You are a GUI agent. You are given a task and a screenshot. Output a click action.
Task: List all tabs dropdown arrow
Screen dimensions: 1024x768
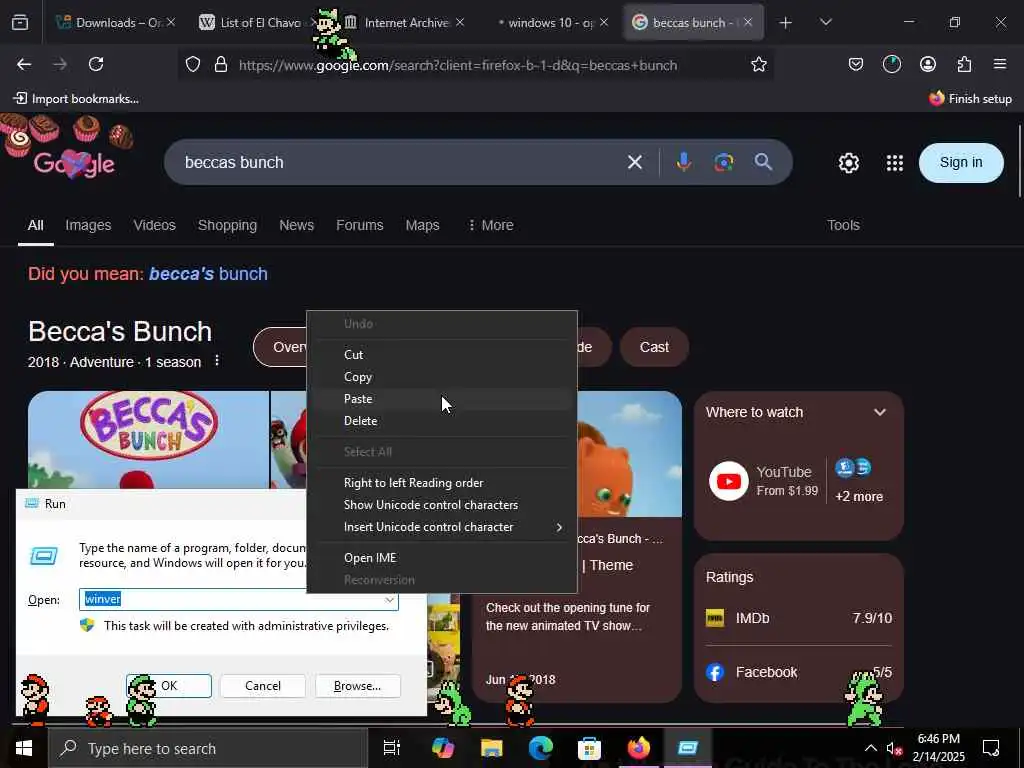point(825,22)
